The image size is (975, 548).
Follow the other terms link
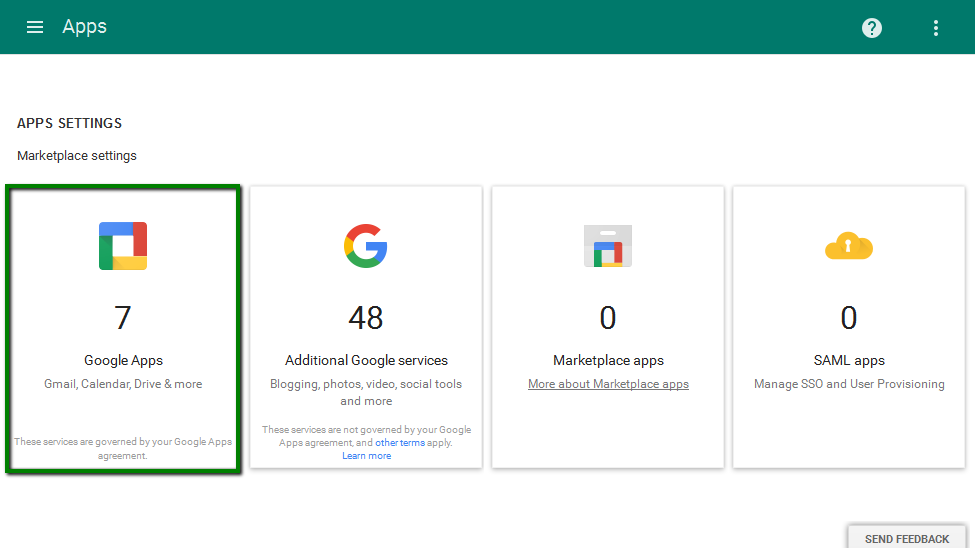[400, 443]
